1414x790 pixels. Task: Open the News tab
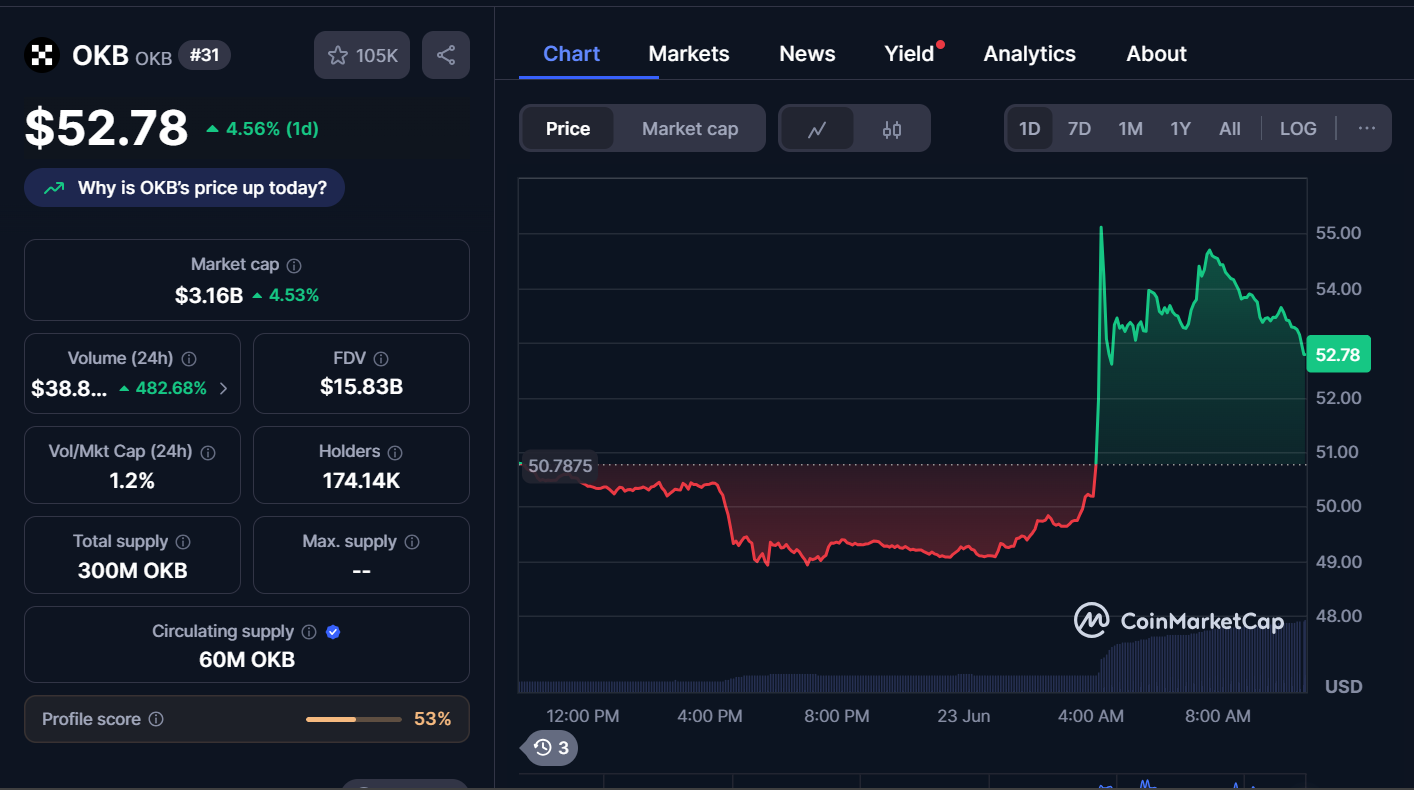pos(807,54)
